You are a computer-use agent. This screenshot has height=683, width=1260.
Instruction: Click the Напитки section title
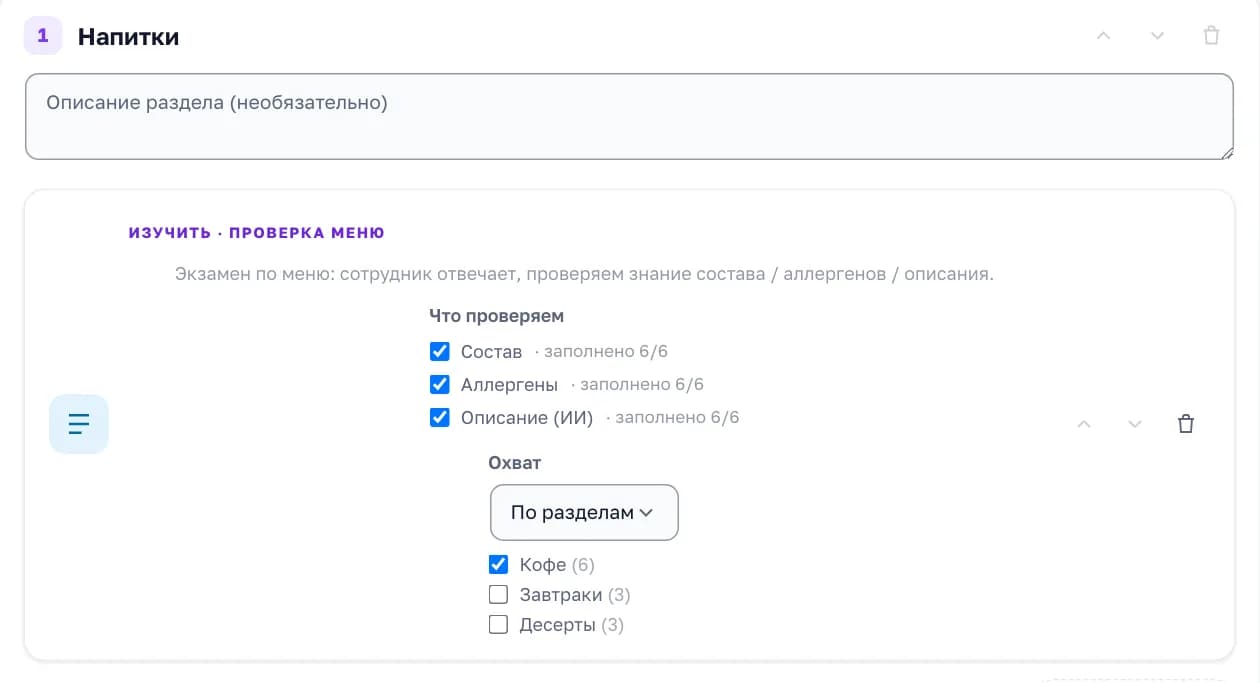click(x=129, y=37)
